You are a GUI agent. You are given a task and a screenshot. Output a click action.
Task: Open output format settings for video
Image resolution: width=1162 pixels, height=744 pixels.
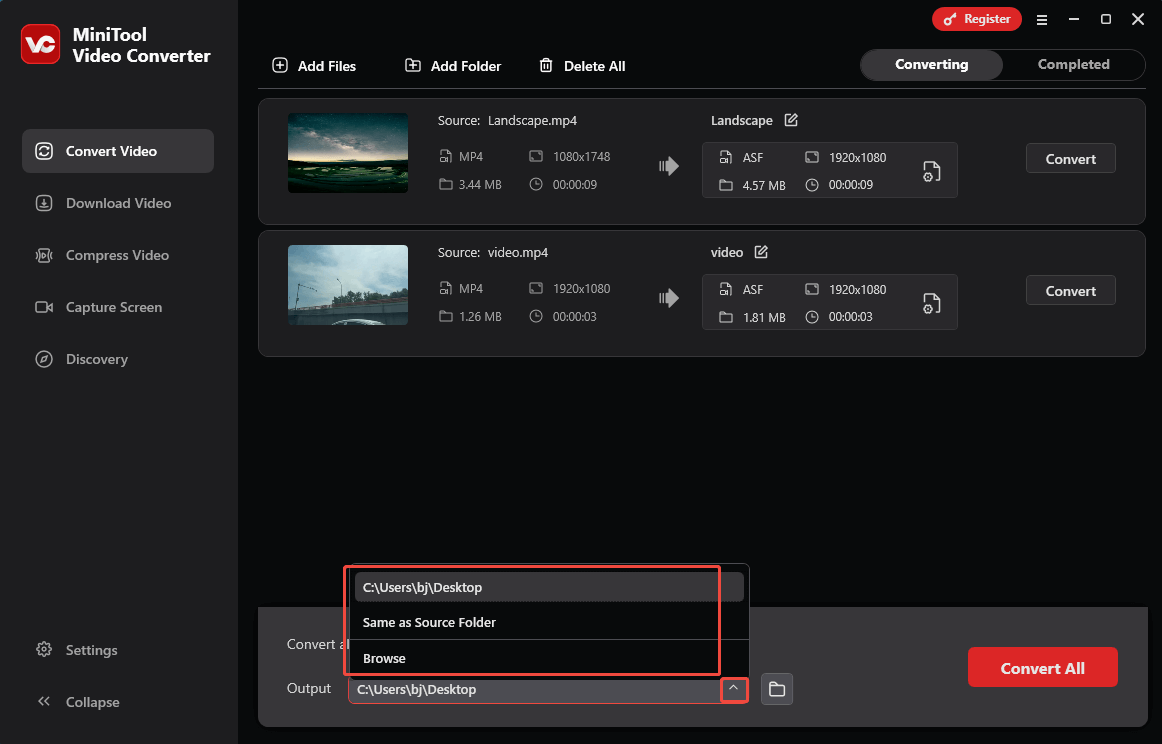(931, 303)
